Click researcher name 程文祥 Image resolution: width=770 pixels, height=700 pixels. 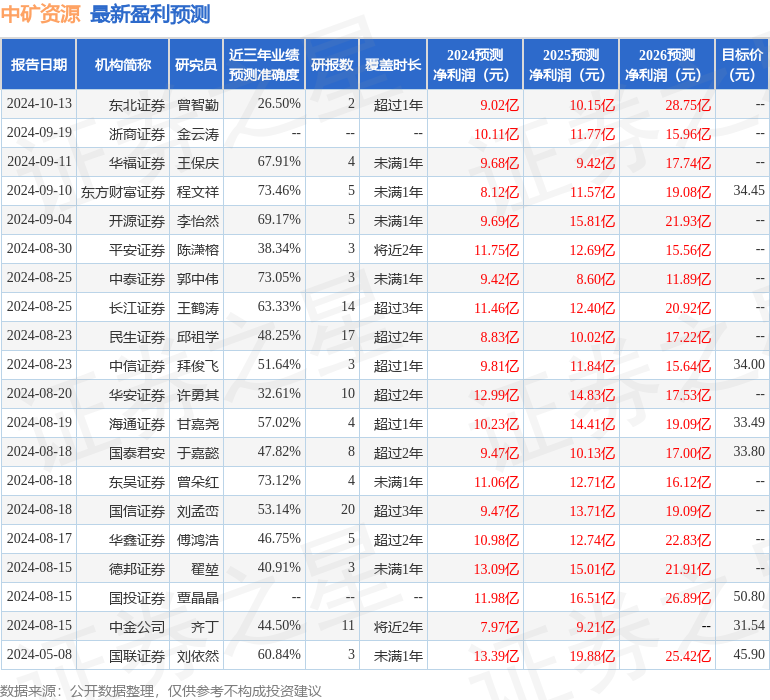198,192
